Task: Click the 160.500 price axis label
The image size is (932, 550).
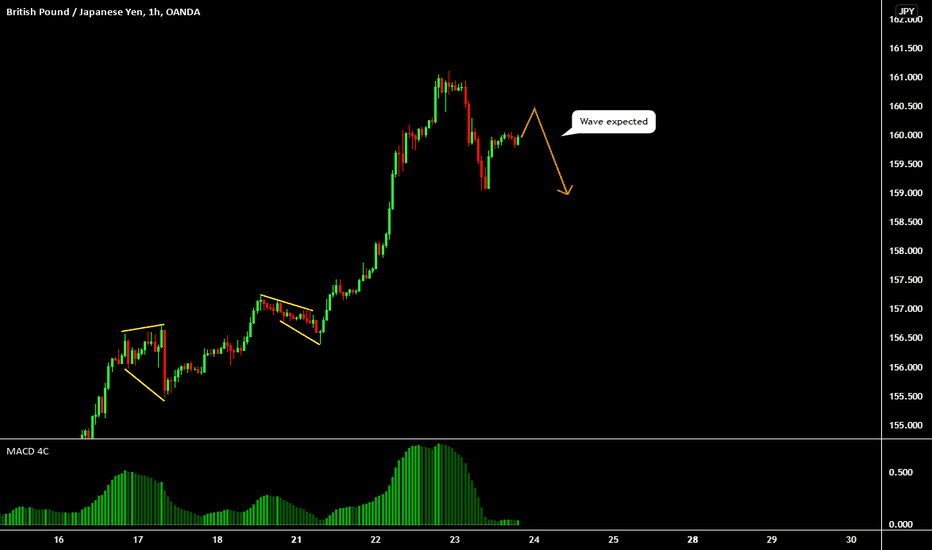Action: 905,106
